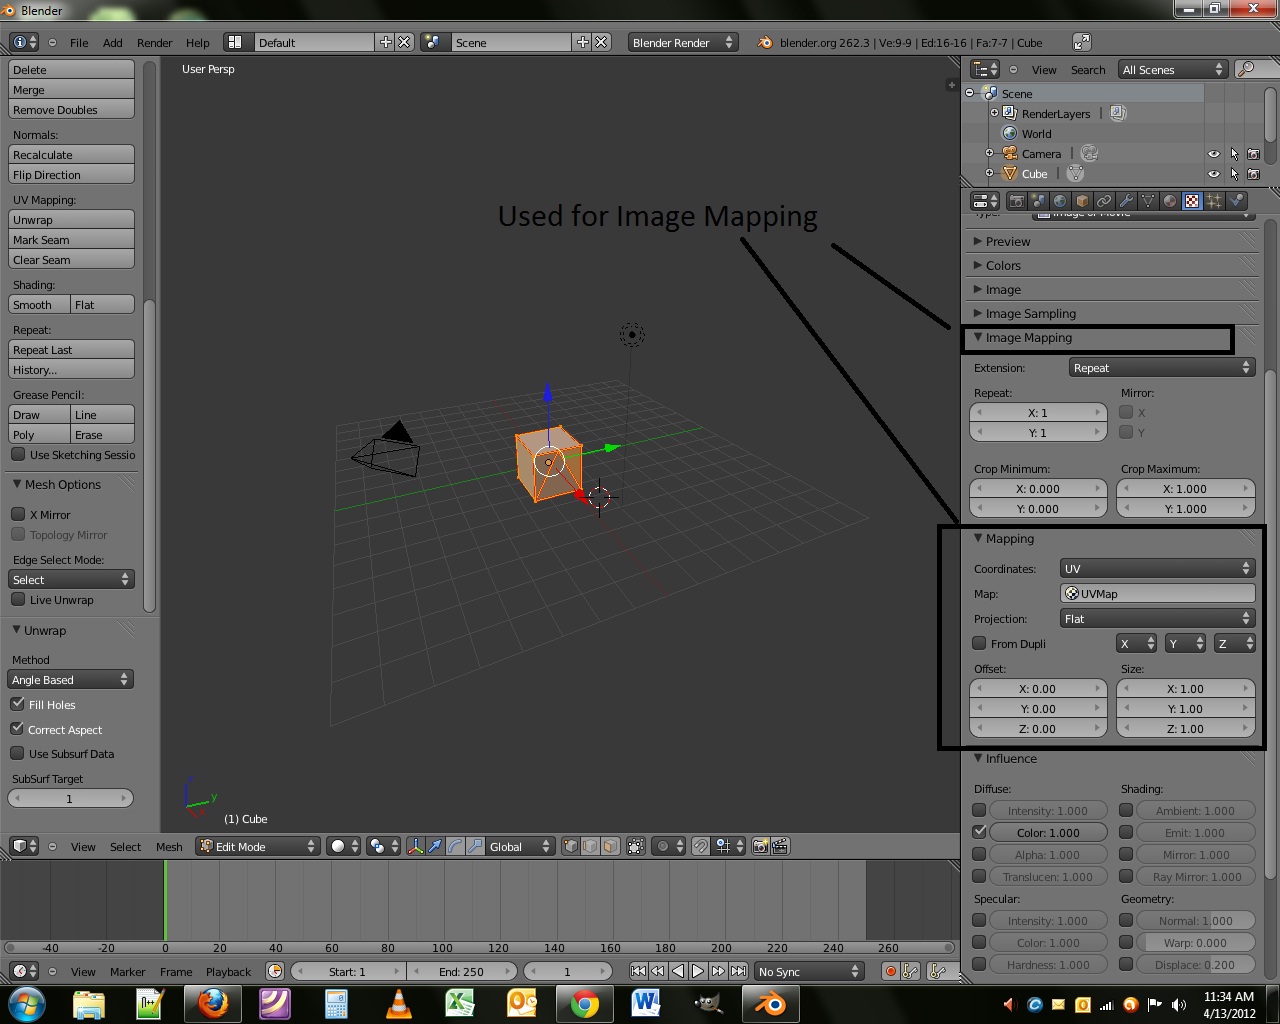Open the Texture properties checker tab
The width and height of the screenshot is (1280, 1024).
[x=1192, y=201]
